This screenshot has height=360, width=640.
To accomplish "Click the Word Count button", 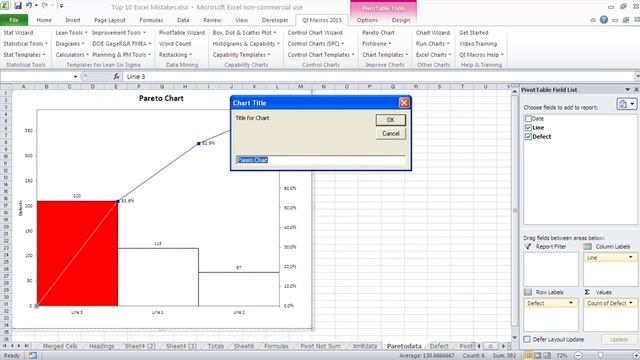I will (x=175, y=44).
